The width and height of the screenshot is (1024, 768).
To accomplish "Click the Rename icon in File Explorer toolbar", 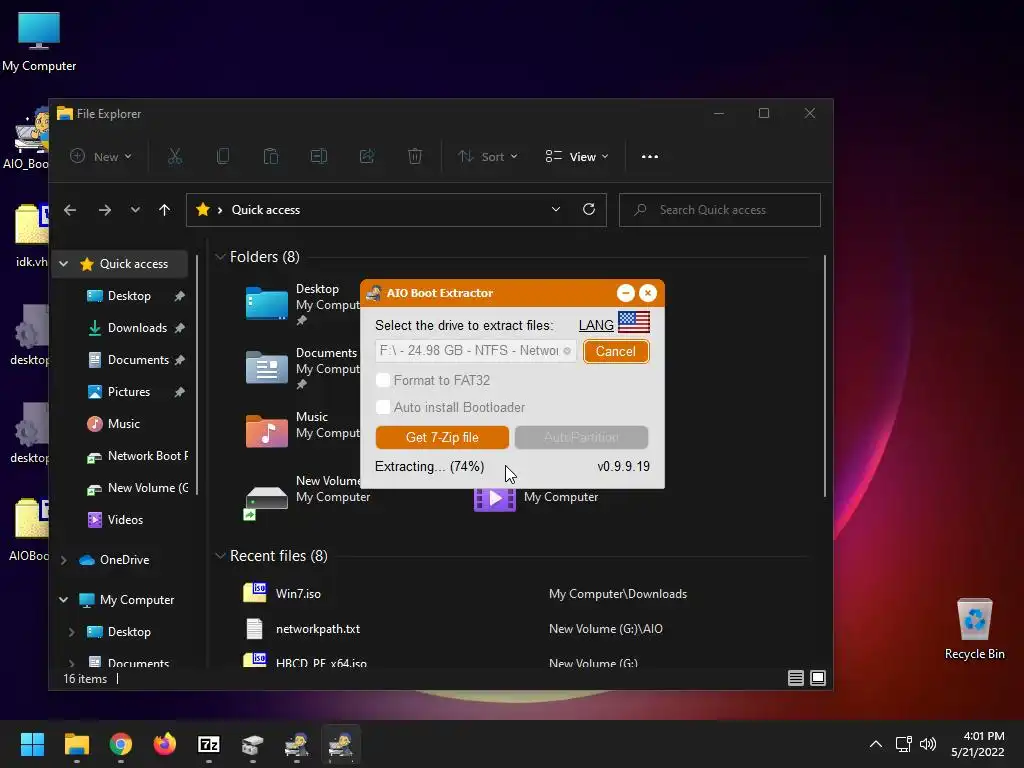I will (319, 156).
